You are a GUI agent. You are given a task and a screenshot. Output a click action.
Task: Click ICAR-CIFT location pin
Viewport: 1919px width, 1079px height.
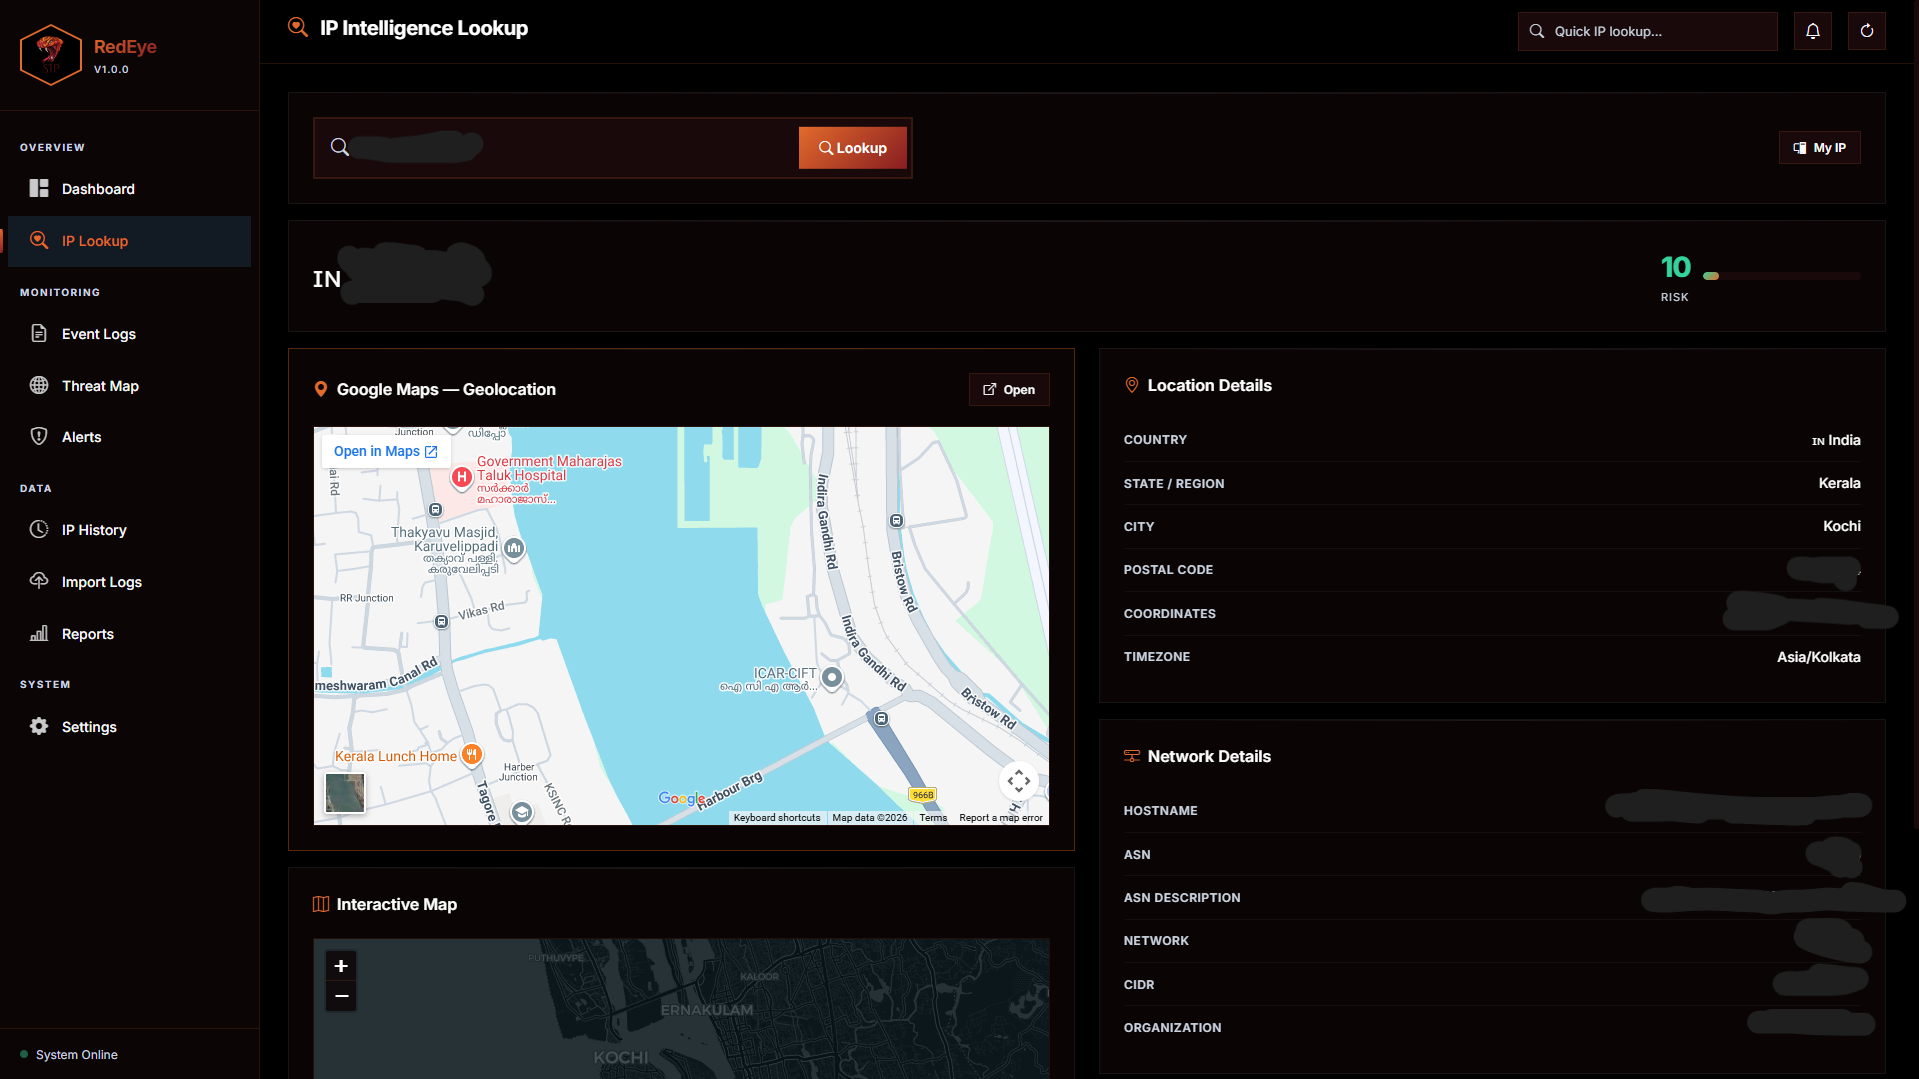[832, 679]
